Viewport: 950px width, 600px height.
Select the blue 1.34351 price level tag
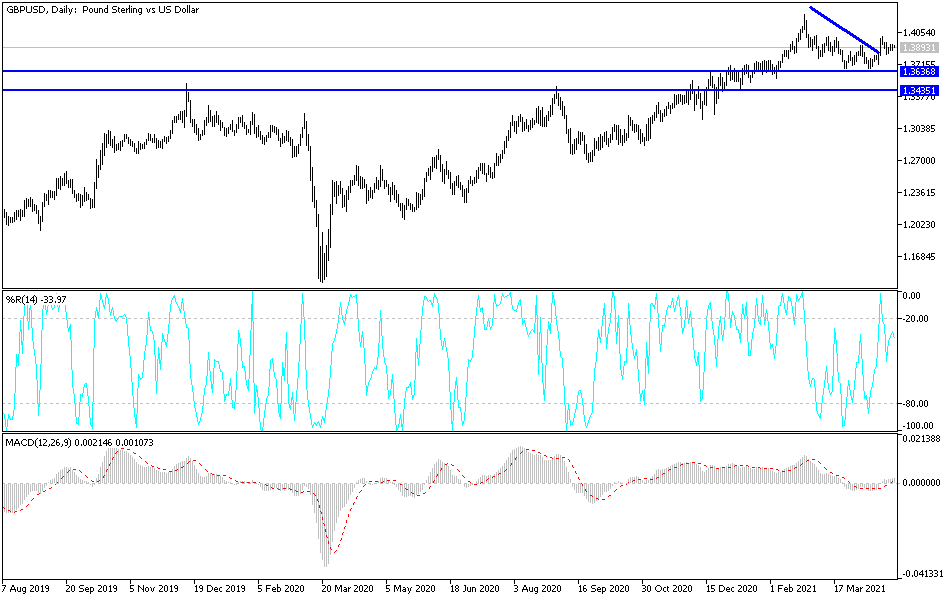point(921,91)
